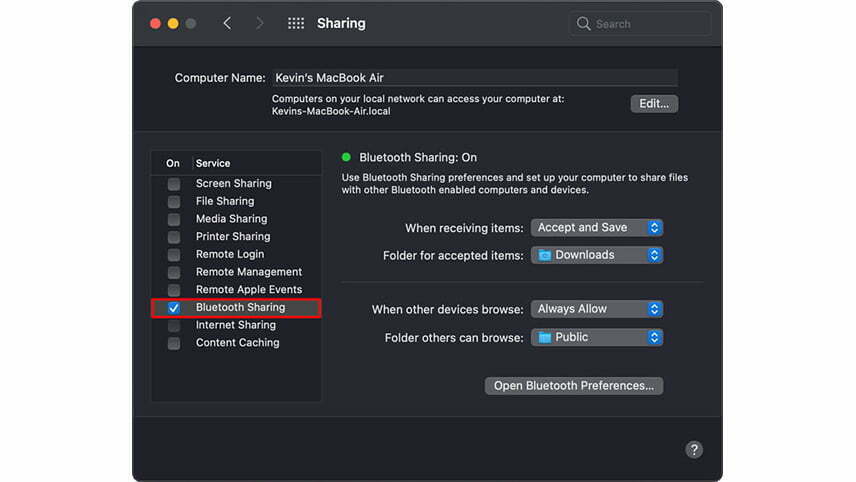The height and width of the screenshot is (482, 856).
Task: Enable the Internet Sharing checkbox
Action: point(174,325)
